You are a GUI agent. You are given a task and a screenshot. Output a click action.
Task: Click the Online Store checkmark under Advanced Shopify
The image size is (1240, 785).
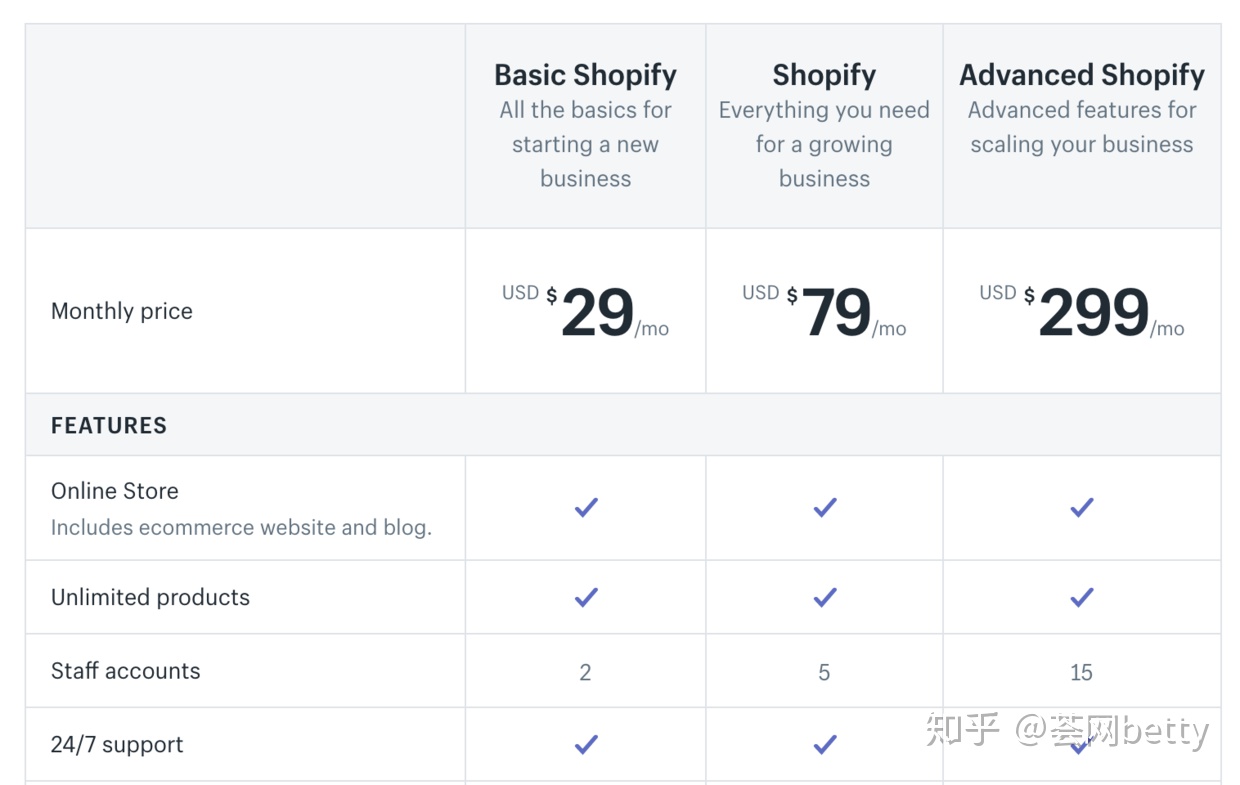coord(1081,508)
